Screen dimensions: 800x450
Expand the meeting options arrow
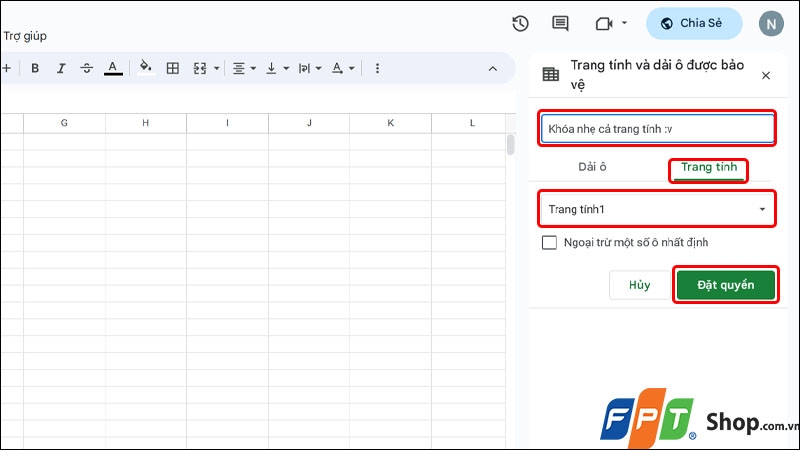click(624, 23)
